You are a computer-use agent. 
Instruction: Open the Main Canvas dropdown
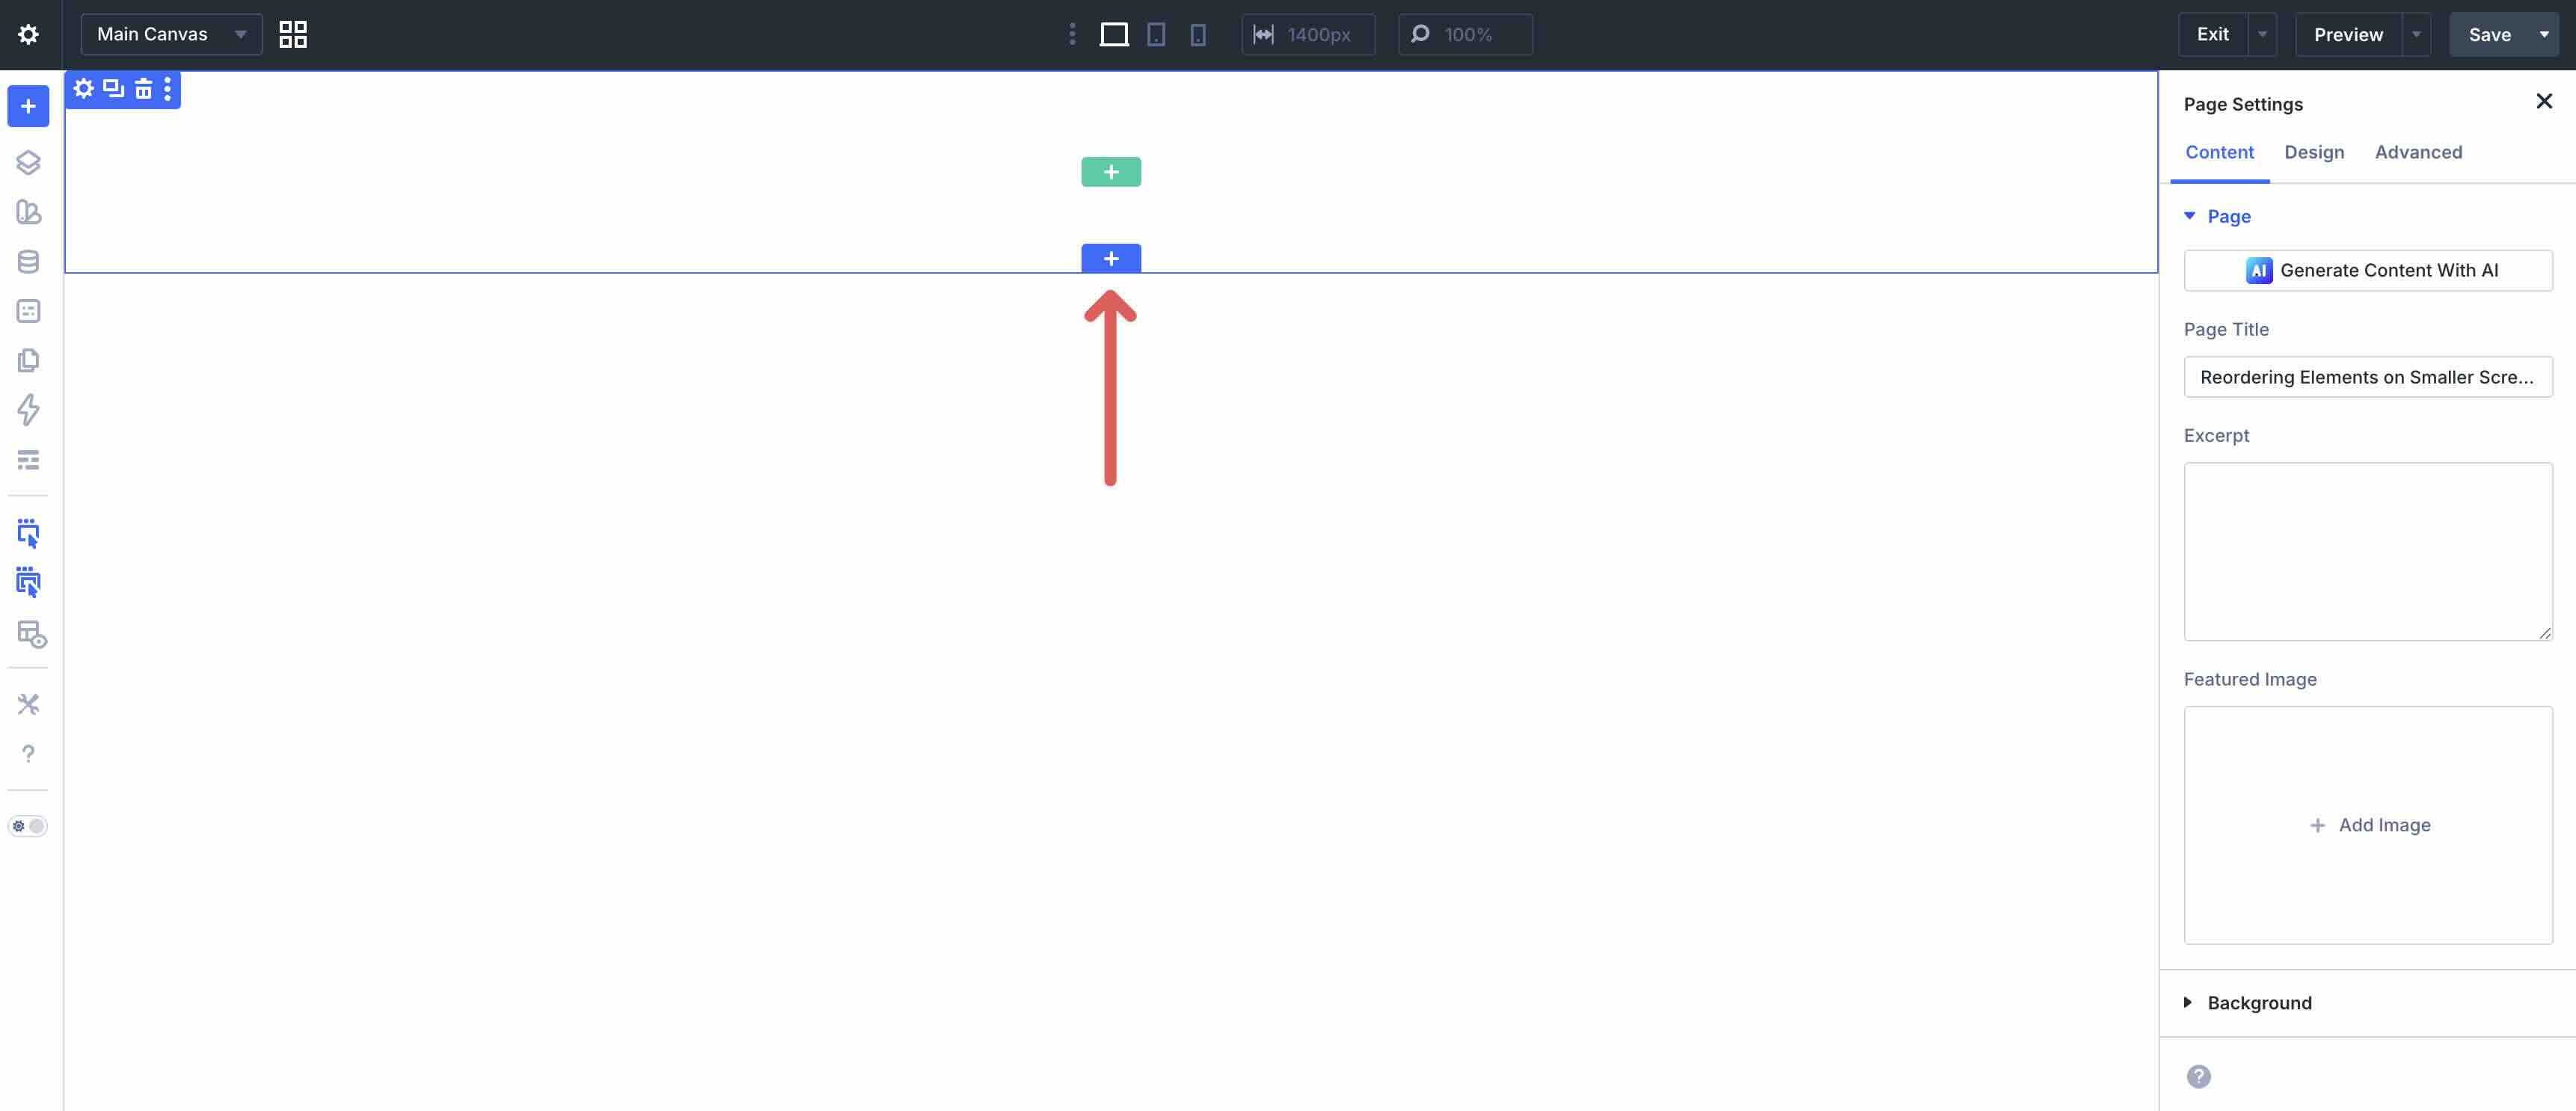[x=170, y=33]
